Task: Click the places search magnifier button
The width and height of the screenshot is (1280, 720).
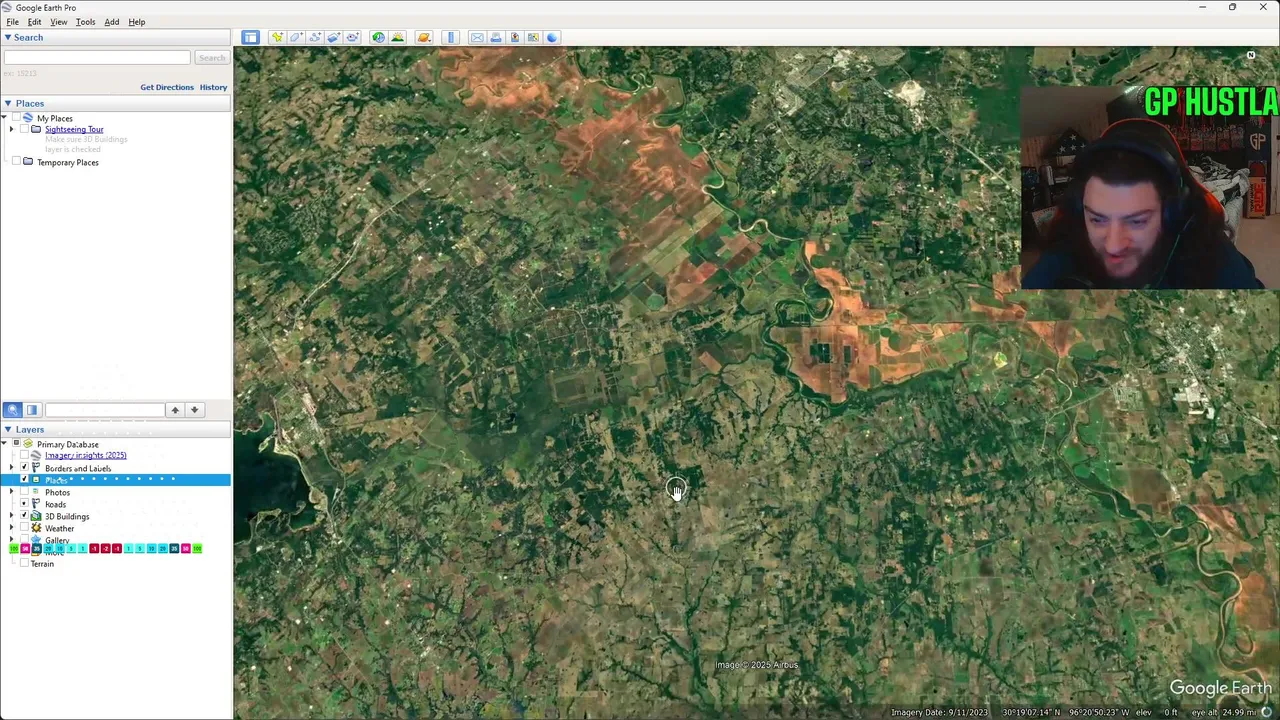Action: point(13,410)
